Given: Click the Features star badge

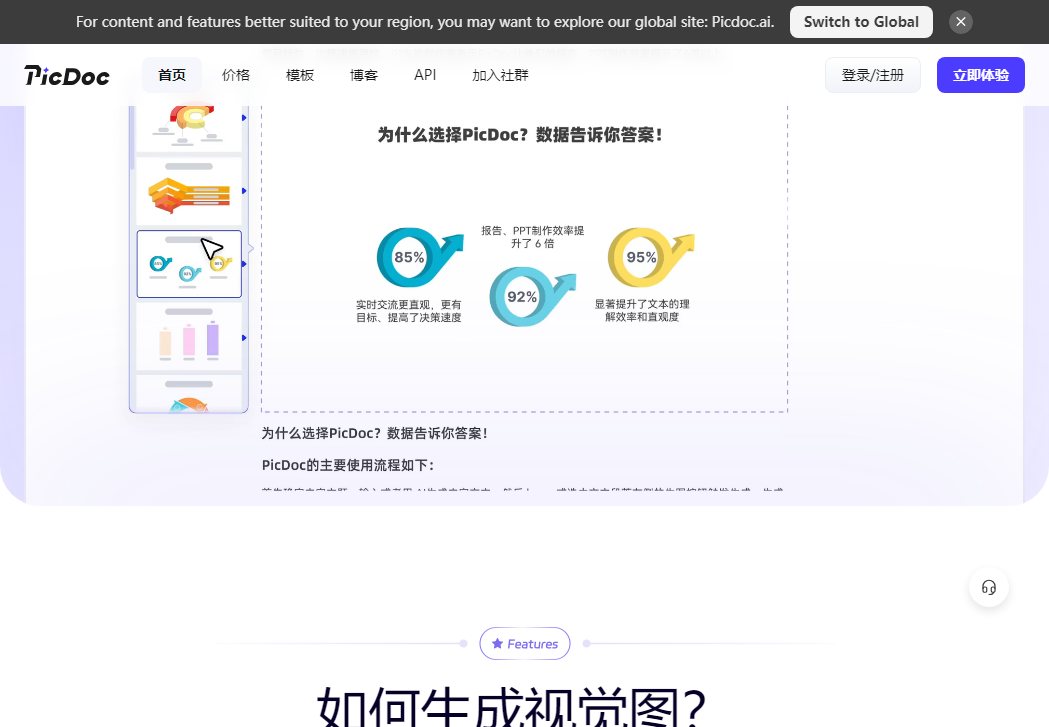Looking at the screenshot, I should pyautogui.click(x=524, y=643).
